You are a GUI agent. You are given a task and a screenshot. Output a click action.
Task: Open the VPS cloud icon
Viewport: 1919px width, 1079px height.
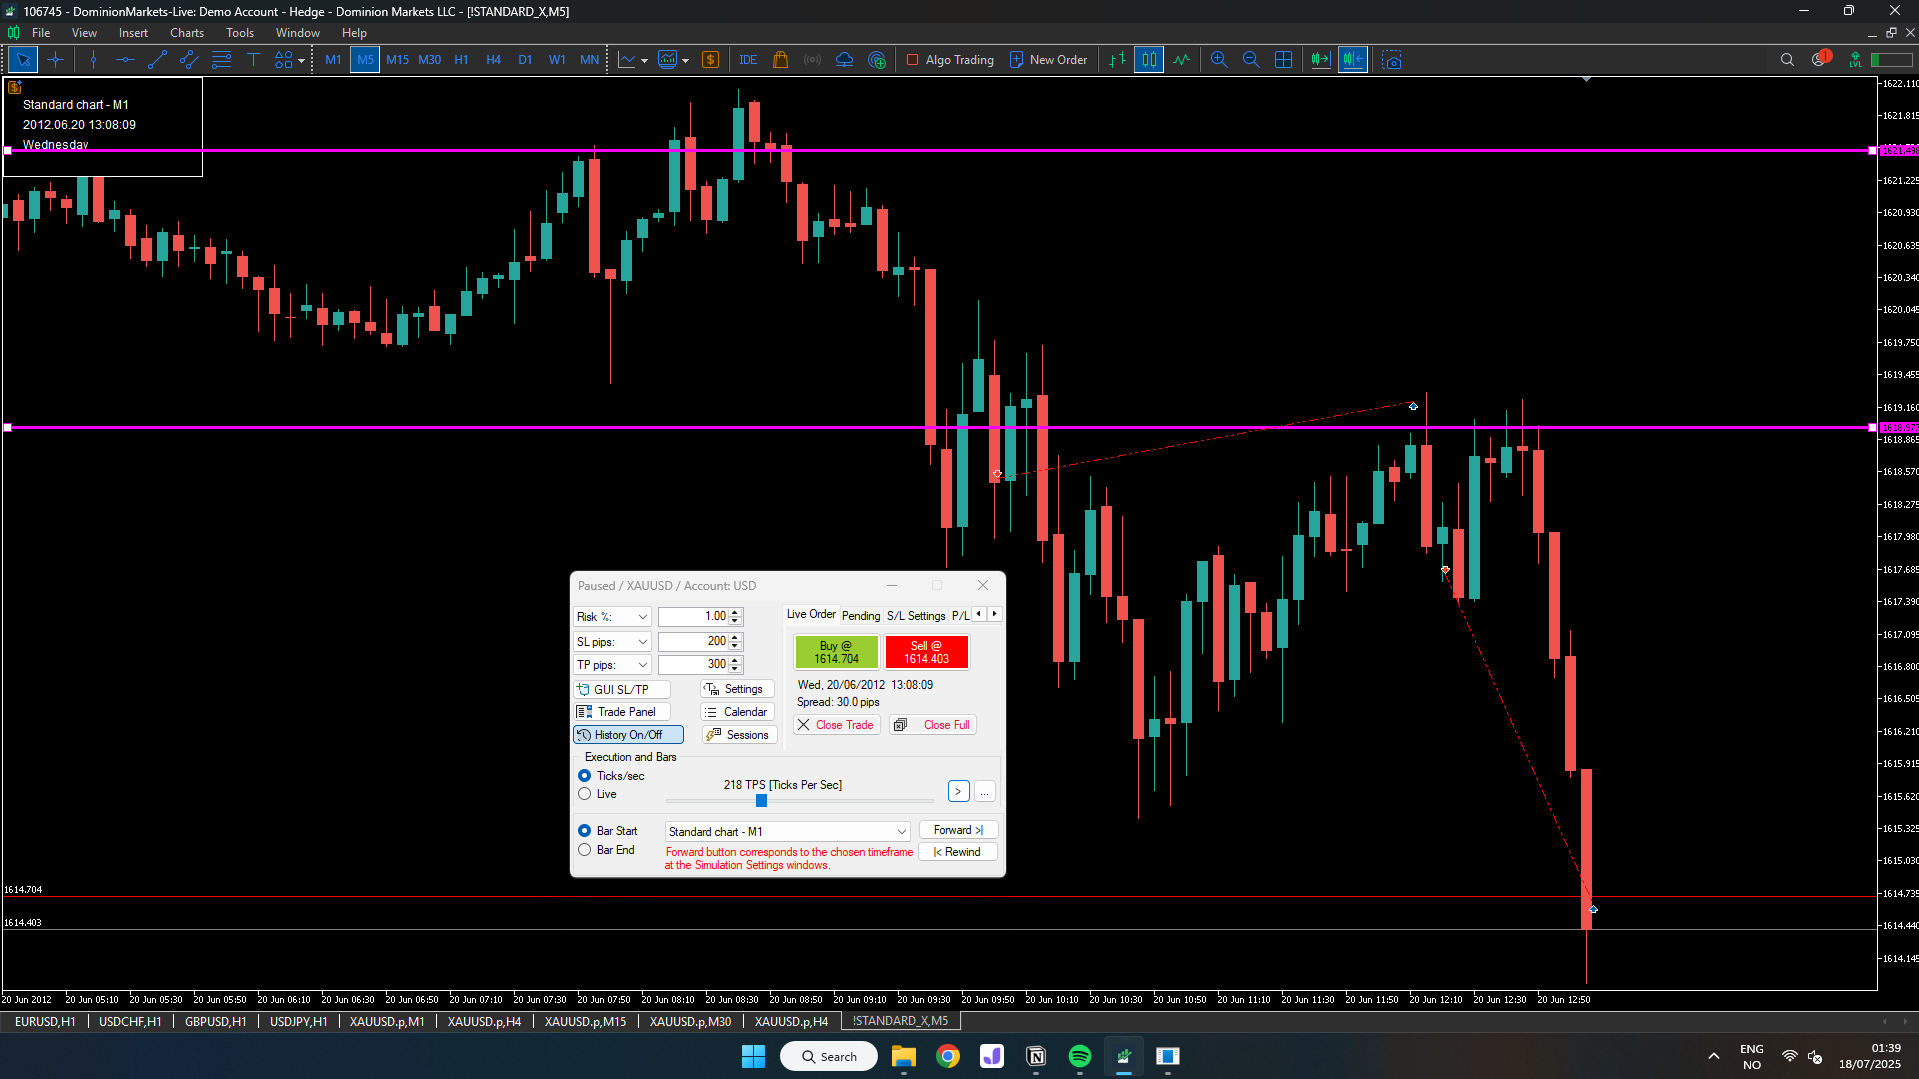844,60
